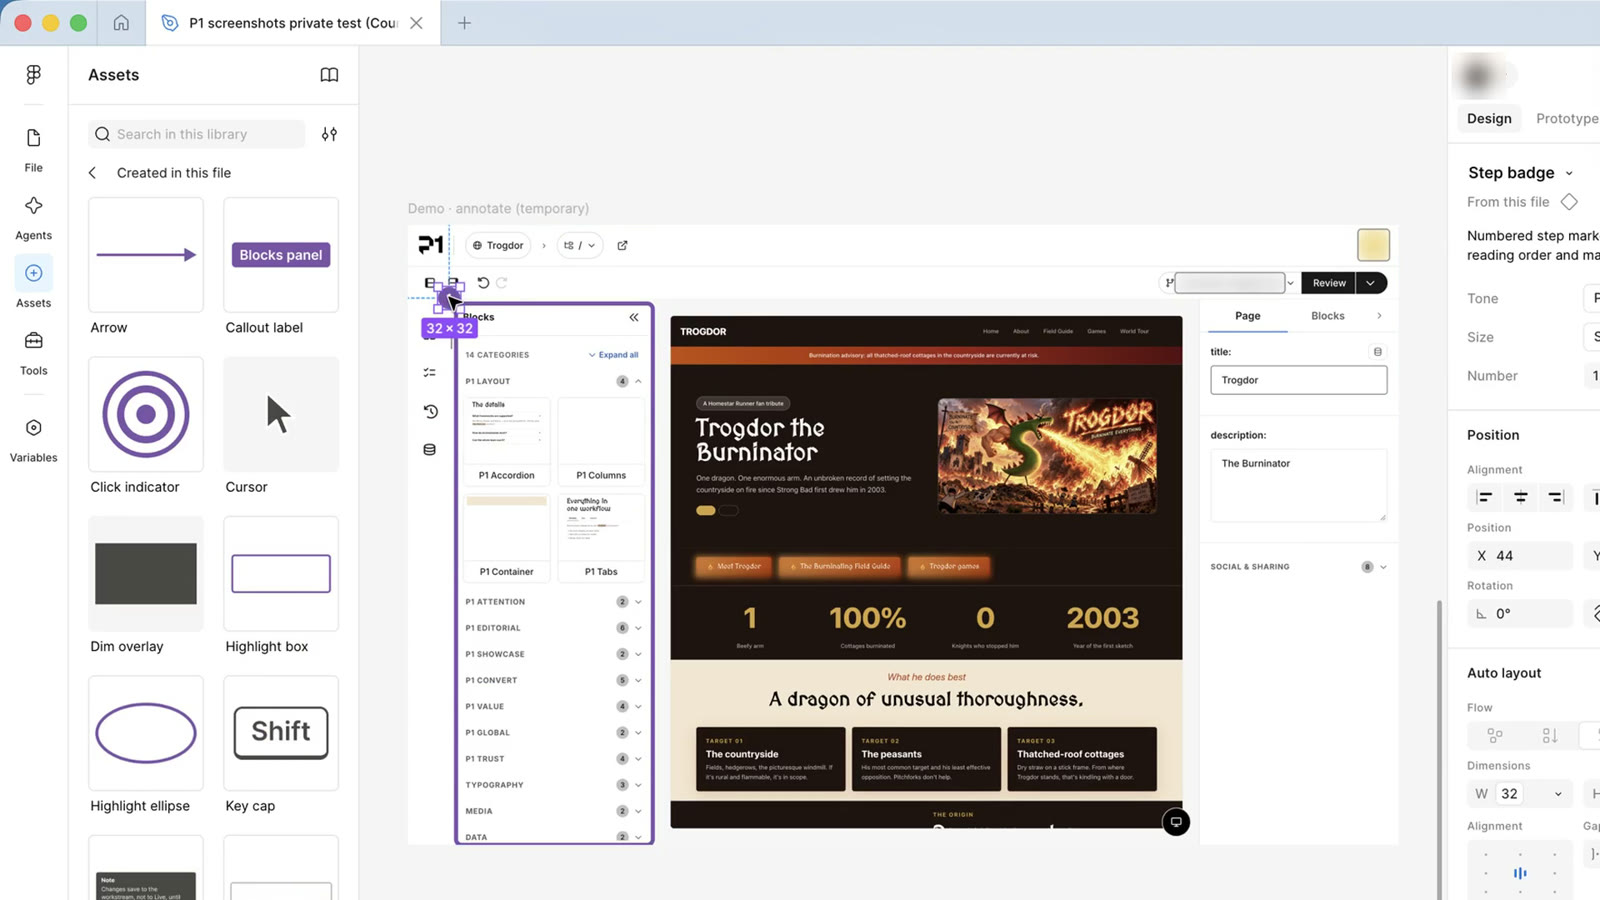
Task: Choose the wrap flow option in Auto layout
Action: (x=1495, y=735)
